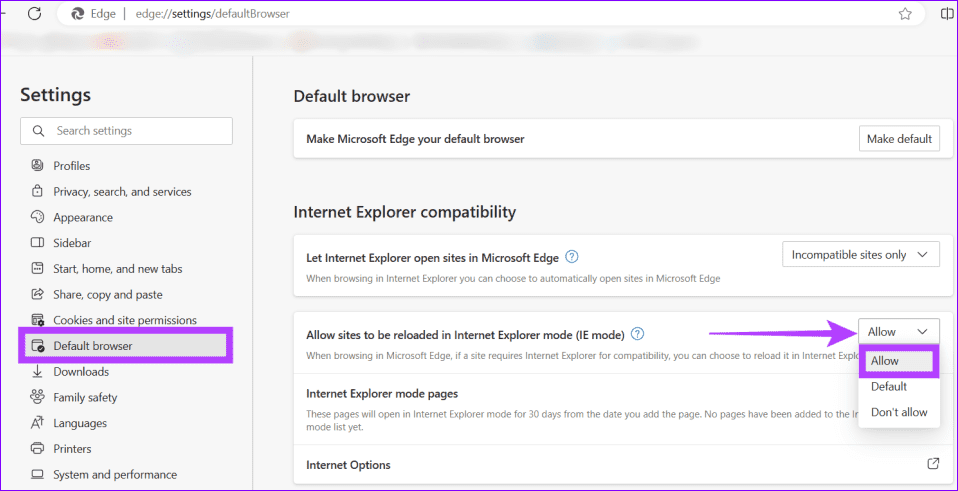Screen dimensions: 958x491
Task: Click the Printers icon
Action: point(37,448)
